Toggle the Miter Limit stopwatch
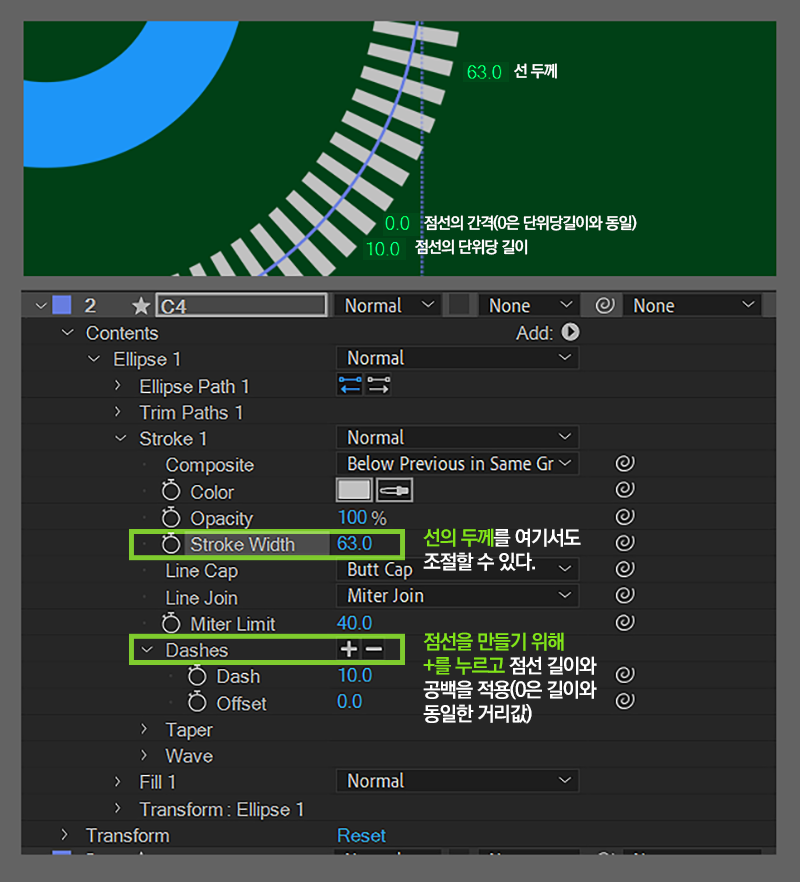The image size is (800, 882). coord(171,623)
